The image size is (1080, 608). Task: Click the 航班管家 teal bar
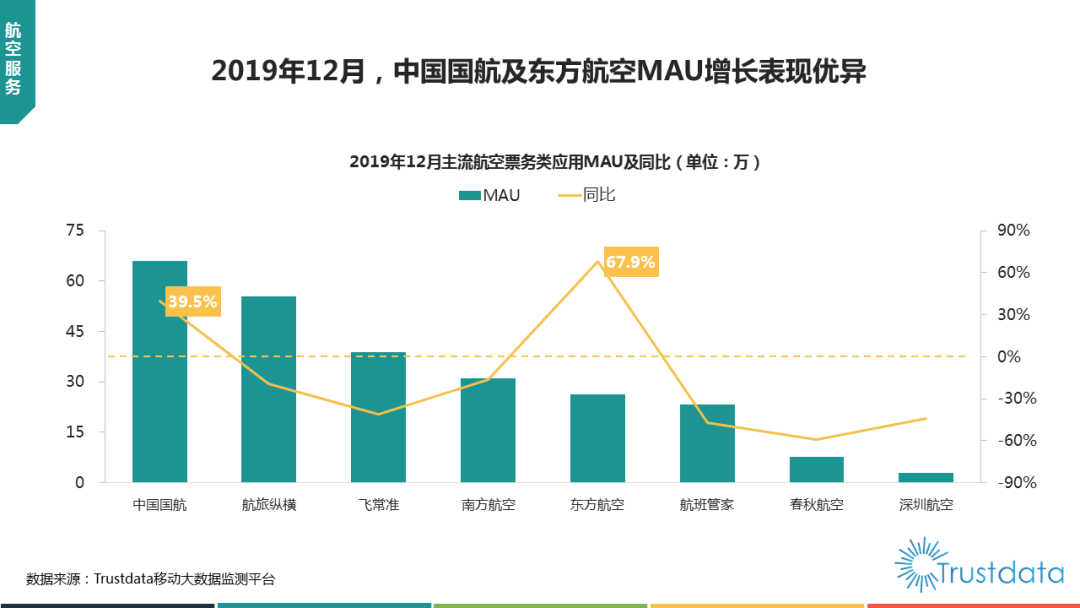pos(707,443)
